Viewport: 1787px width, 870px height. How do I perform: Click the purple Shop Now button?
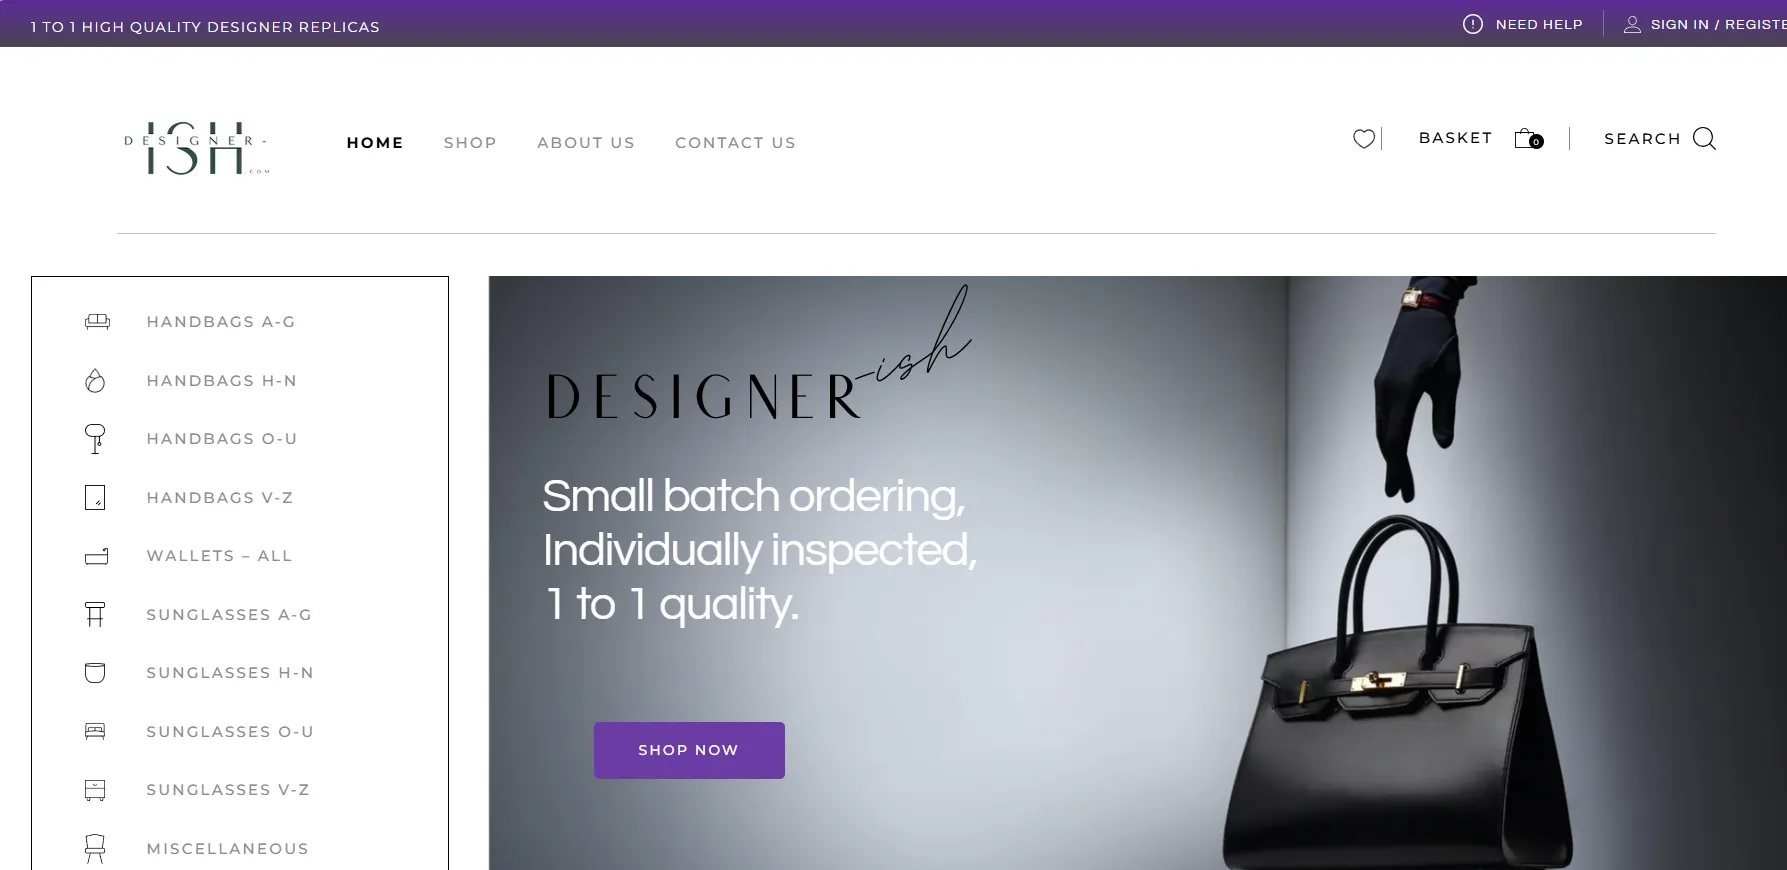pyautogui.click(x=689, y=750)
